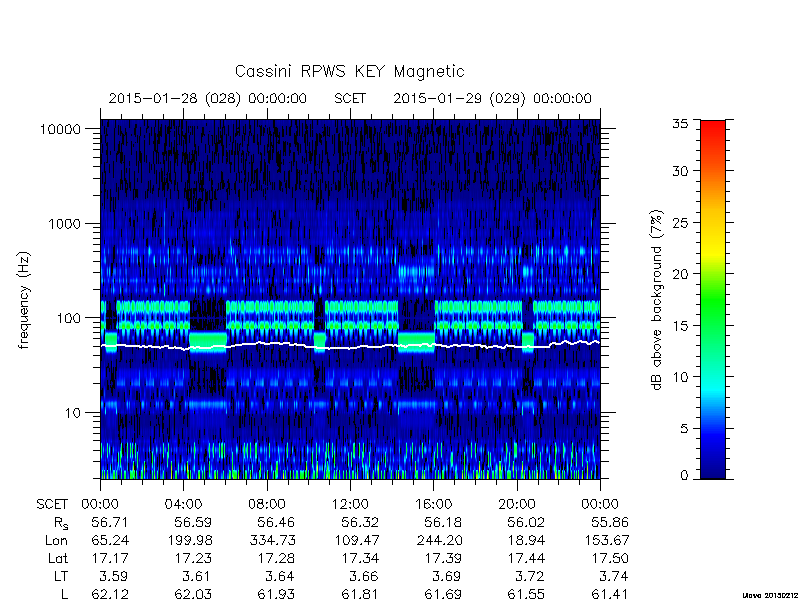This screenshot has width=800, height=600.
Task: Click the "dB above background (7%)" label
Action: (x=657, y=300)
